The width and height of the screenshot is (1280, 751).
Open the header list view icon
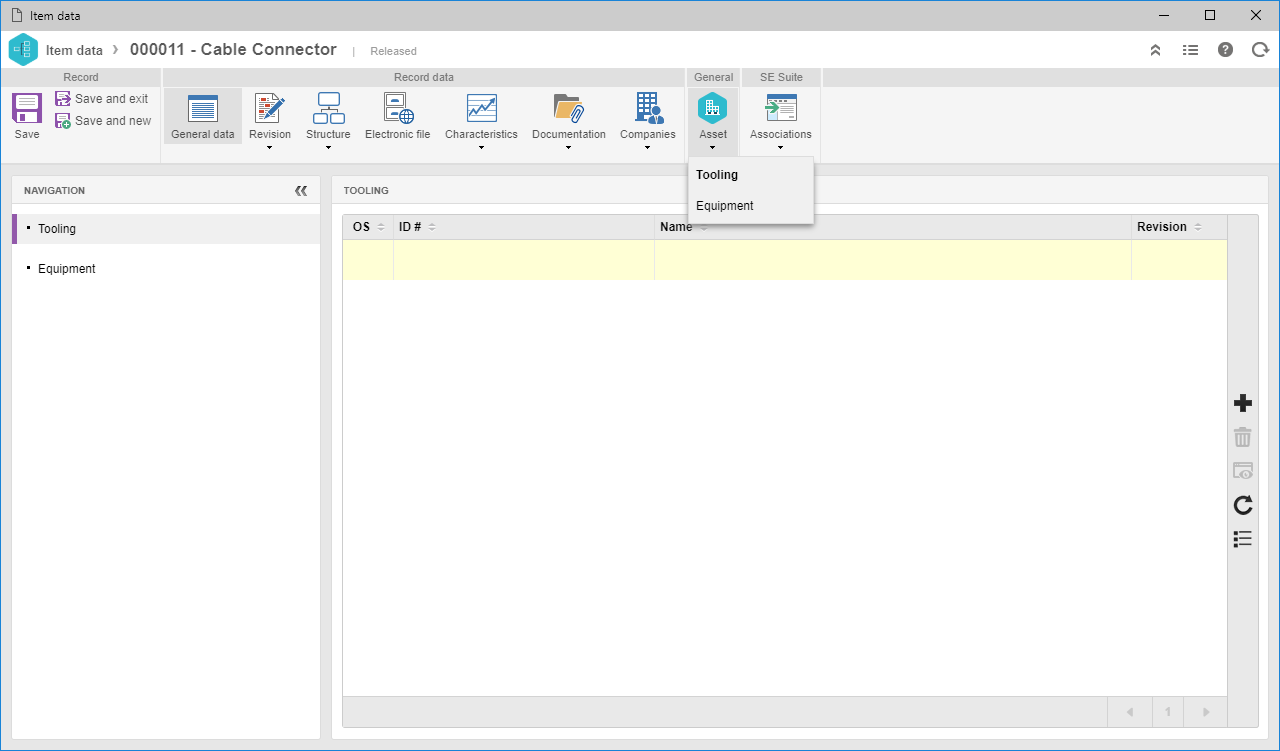click(1190, 50)
